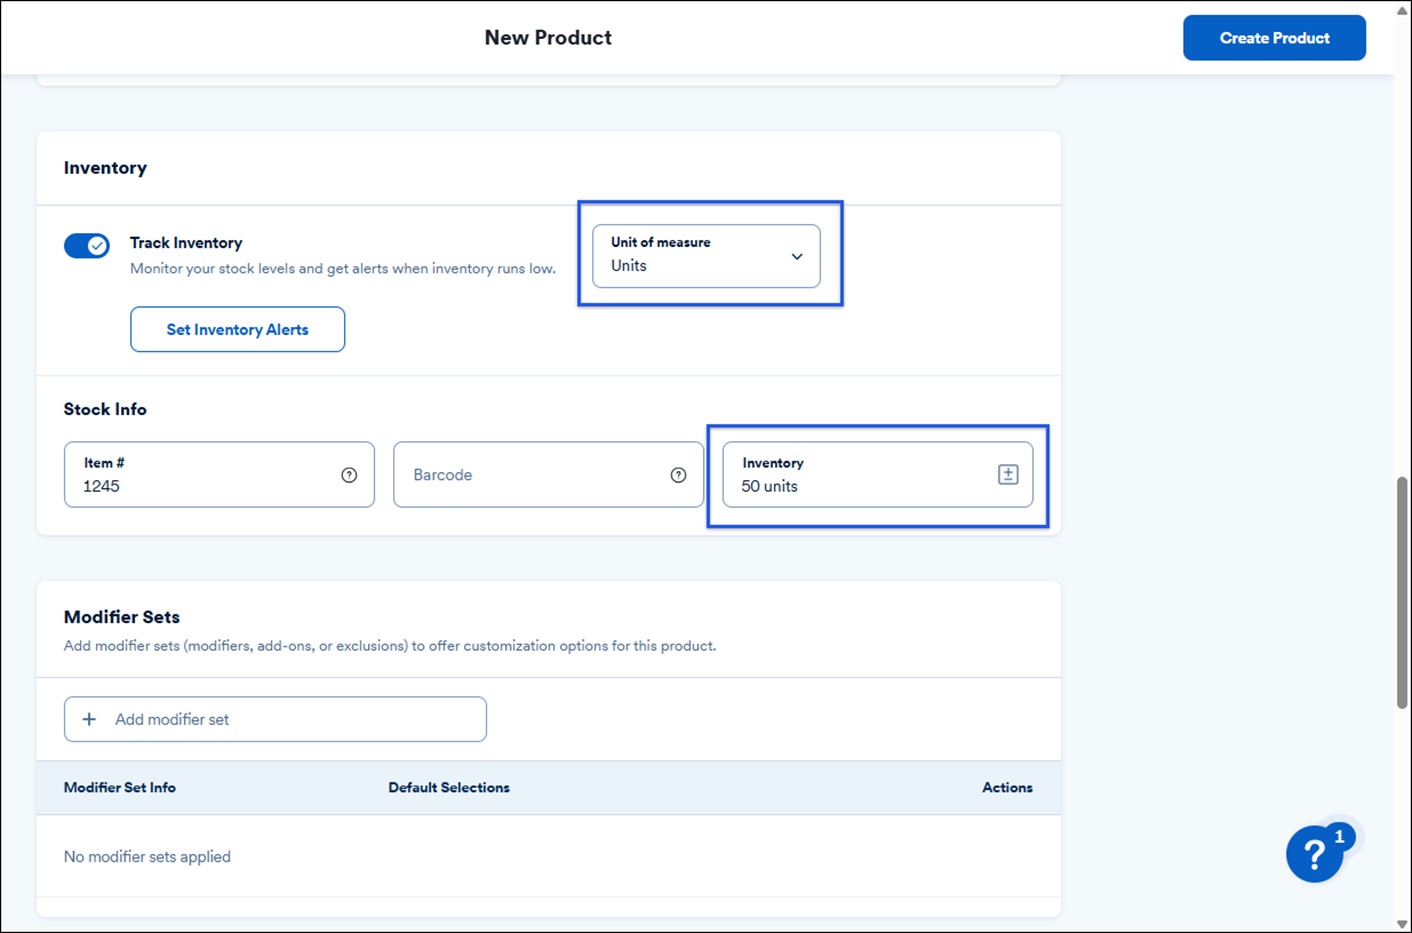This screenshot has height=933, width=1412.
Task: Open the inventory adjustment plus-minus icon
Action: pos(1008,475)
